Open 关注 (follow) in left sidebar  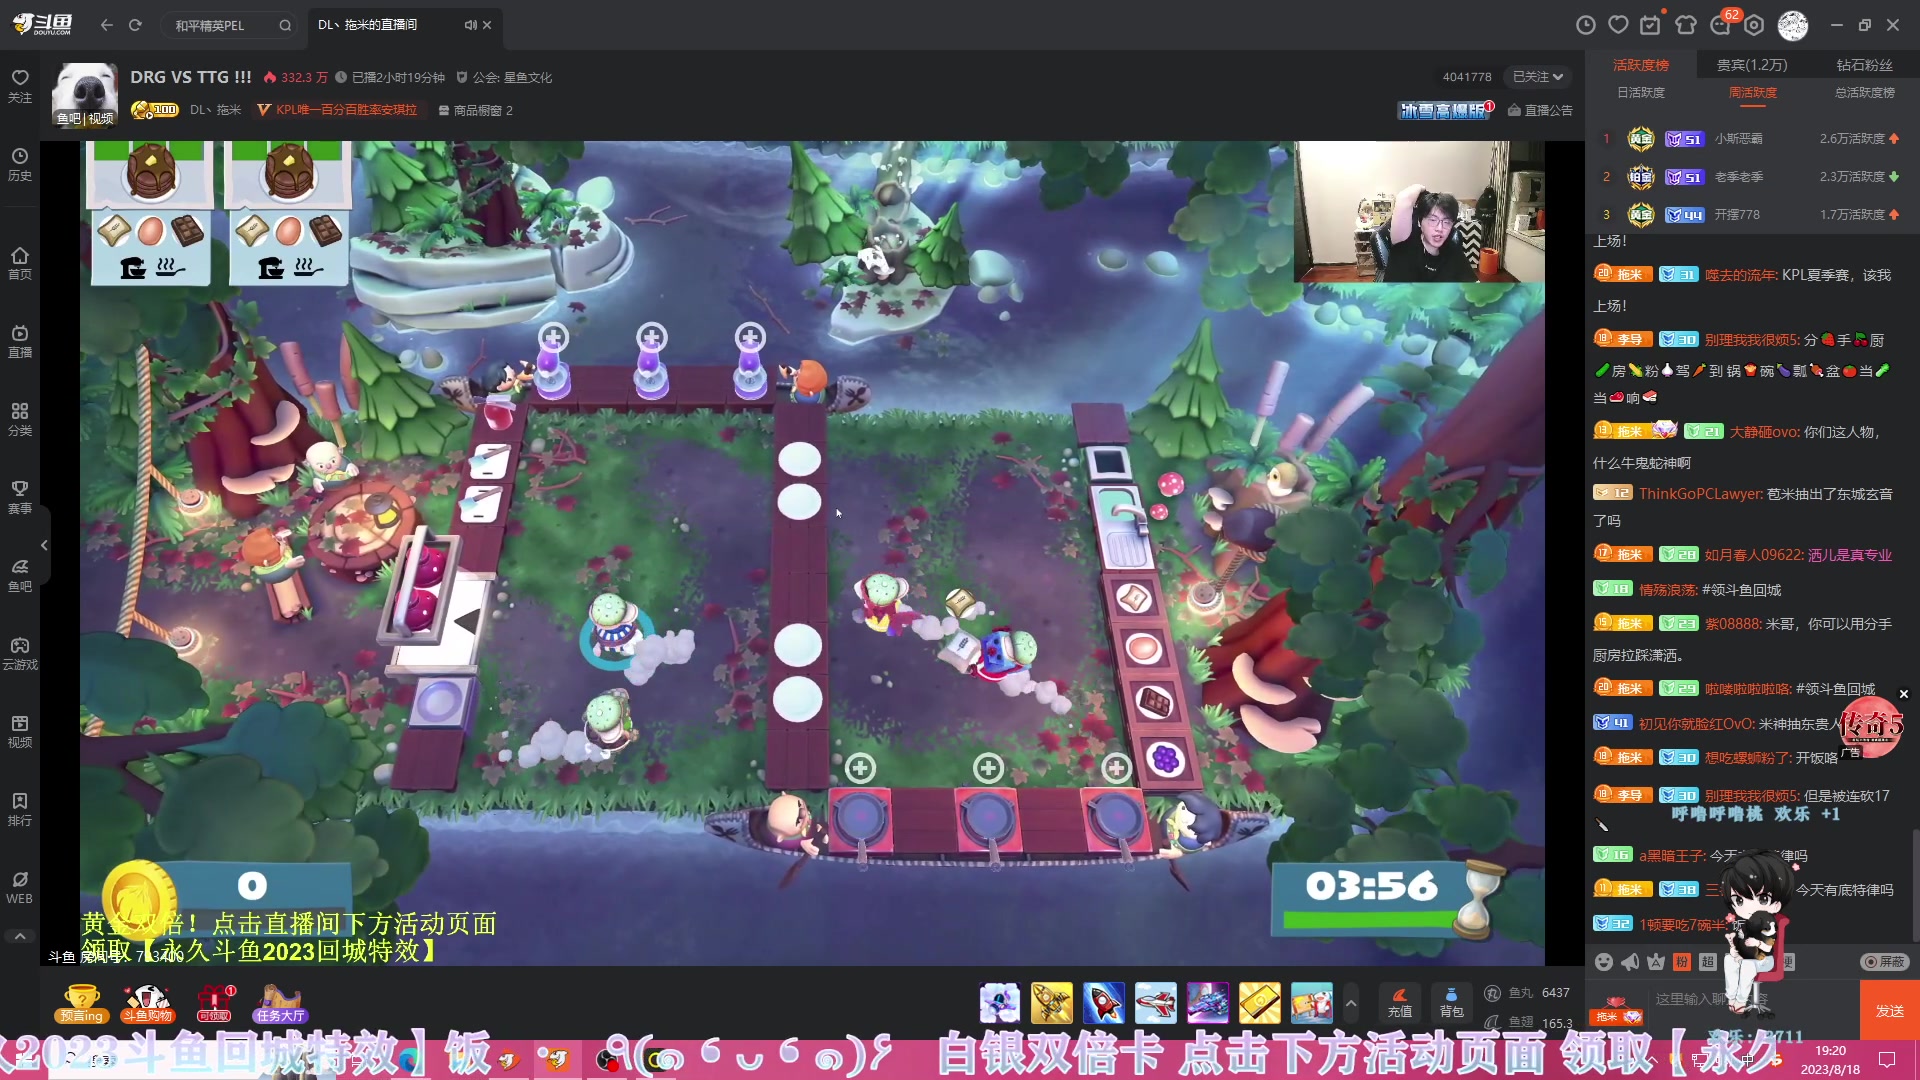click(20, 86)
